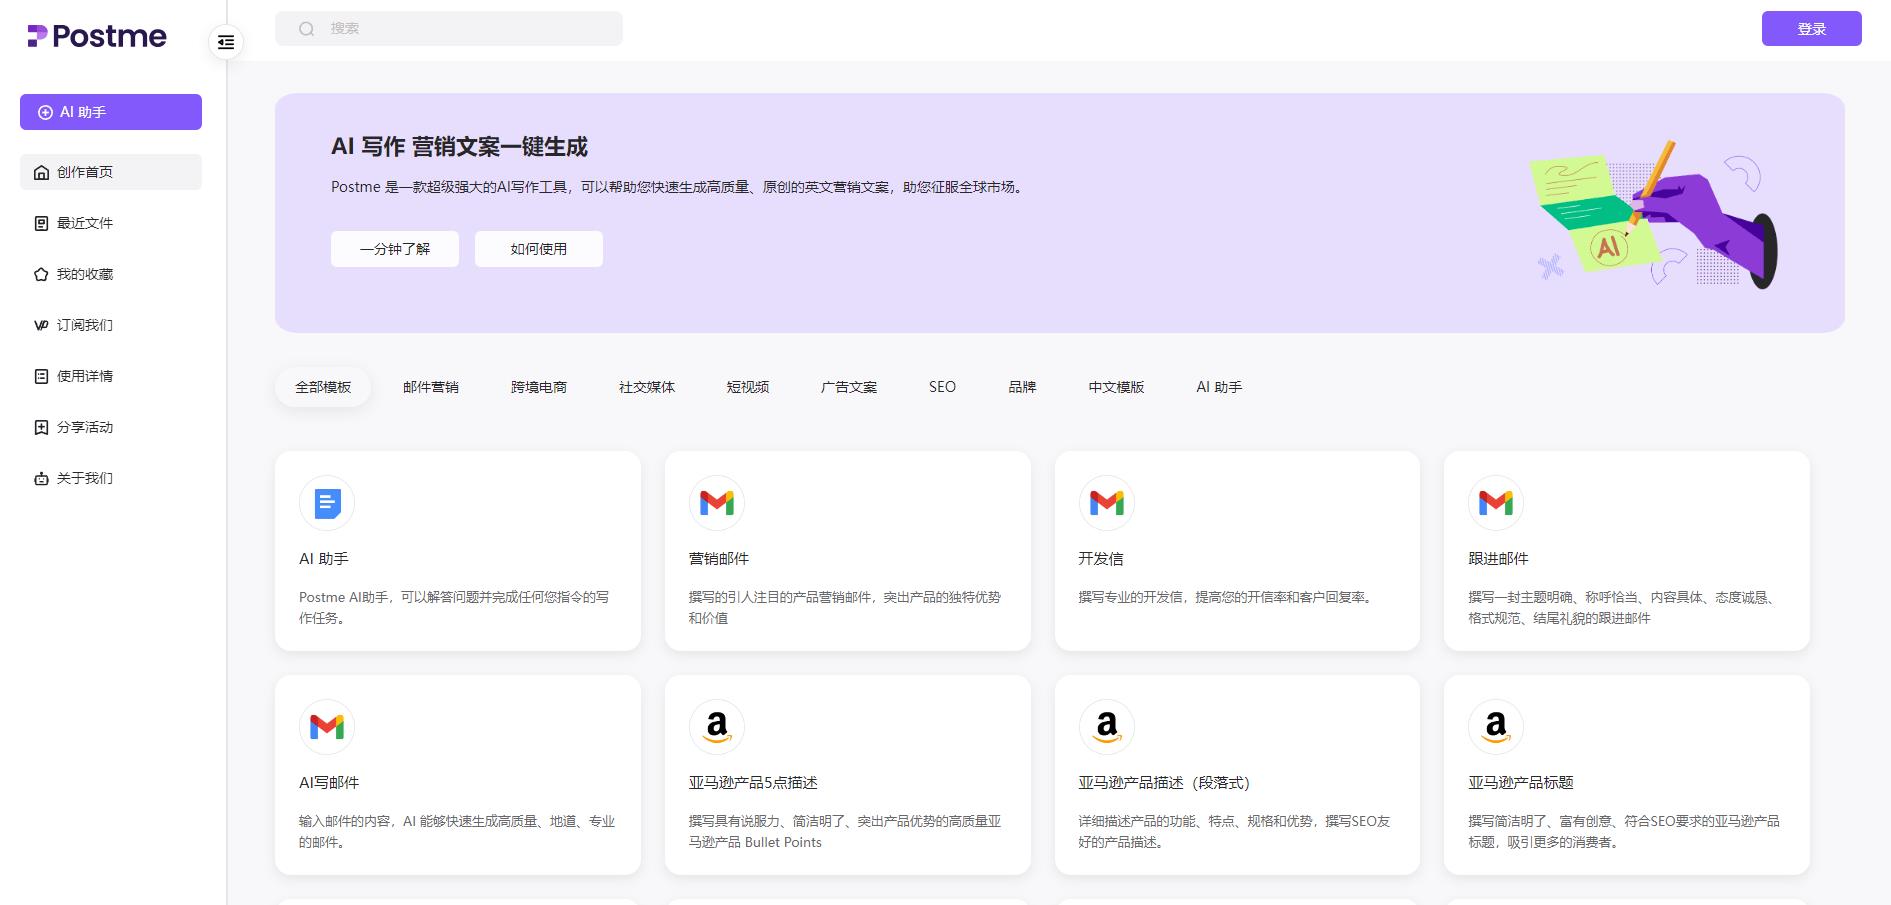Viewport: 1891px width, 905px height.
Task: Go to 我的收藏 in the sidebar
Action: 85,274
